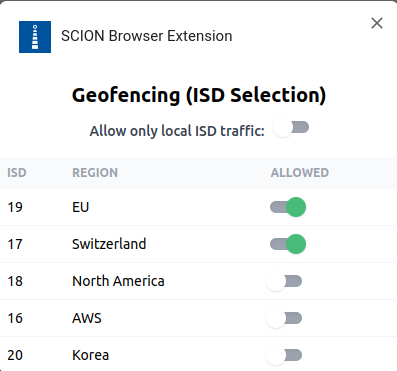Image resolution: width=397 pixels, height=371 pixels.
Task: Click ISD number 16
Action: (15, 318)
